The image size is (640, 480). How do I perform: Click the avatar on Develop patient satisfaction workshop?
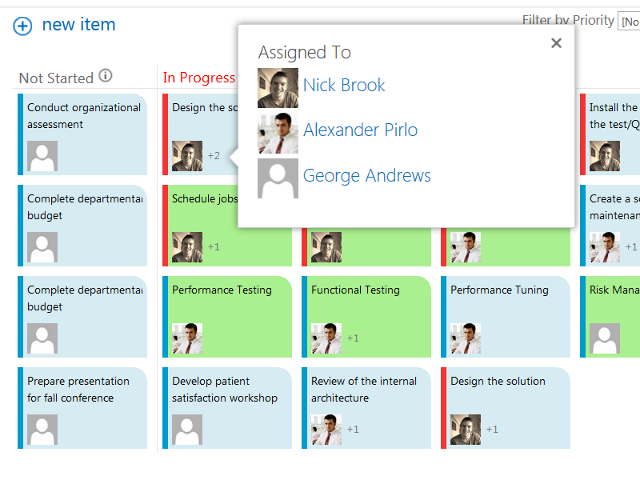[187, 429]
